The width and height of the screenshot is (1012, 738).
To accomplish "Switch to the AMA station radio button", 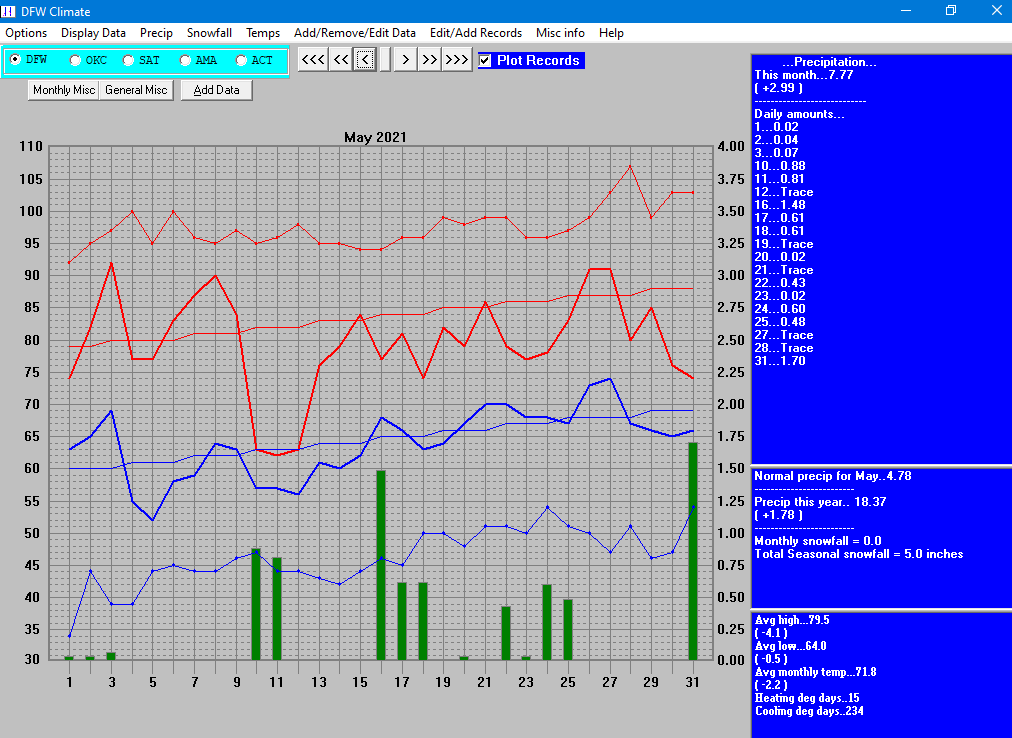I will 185,60.
